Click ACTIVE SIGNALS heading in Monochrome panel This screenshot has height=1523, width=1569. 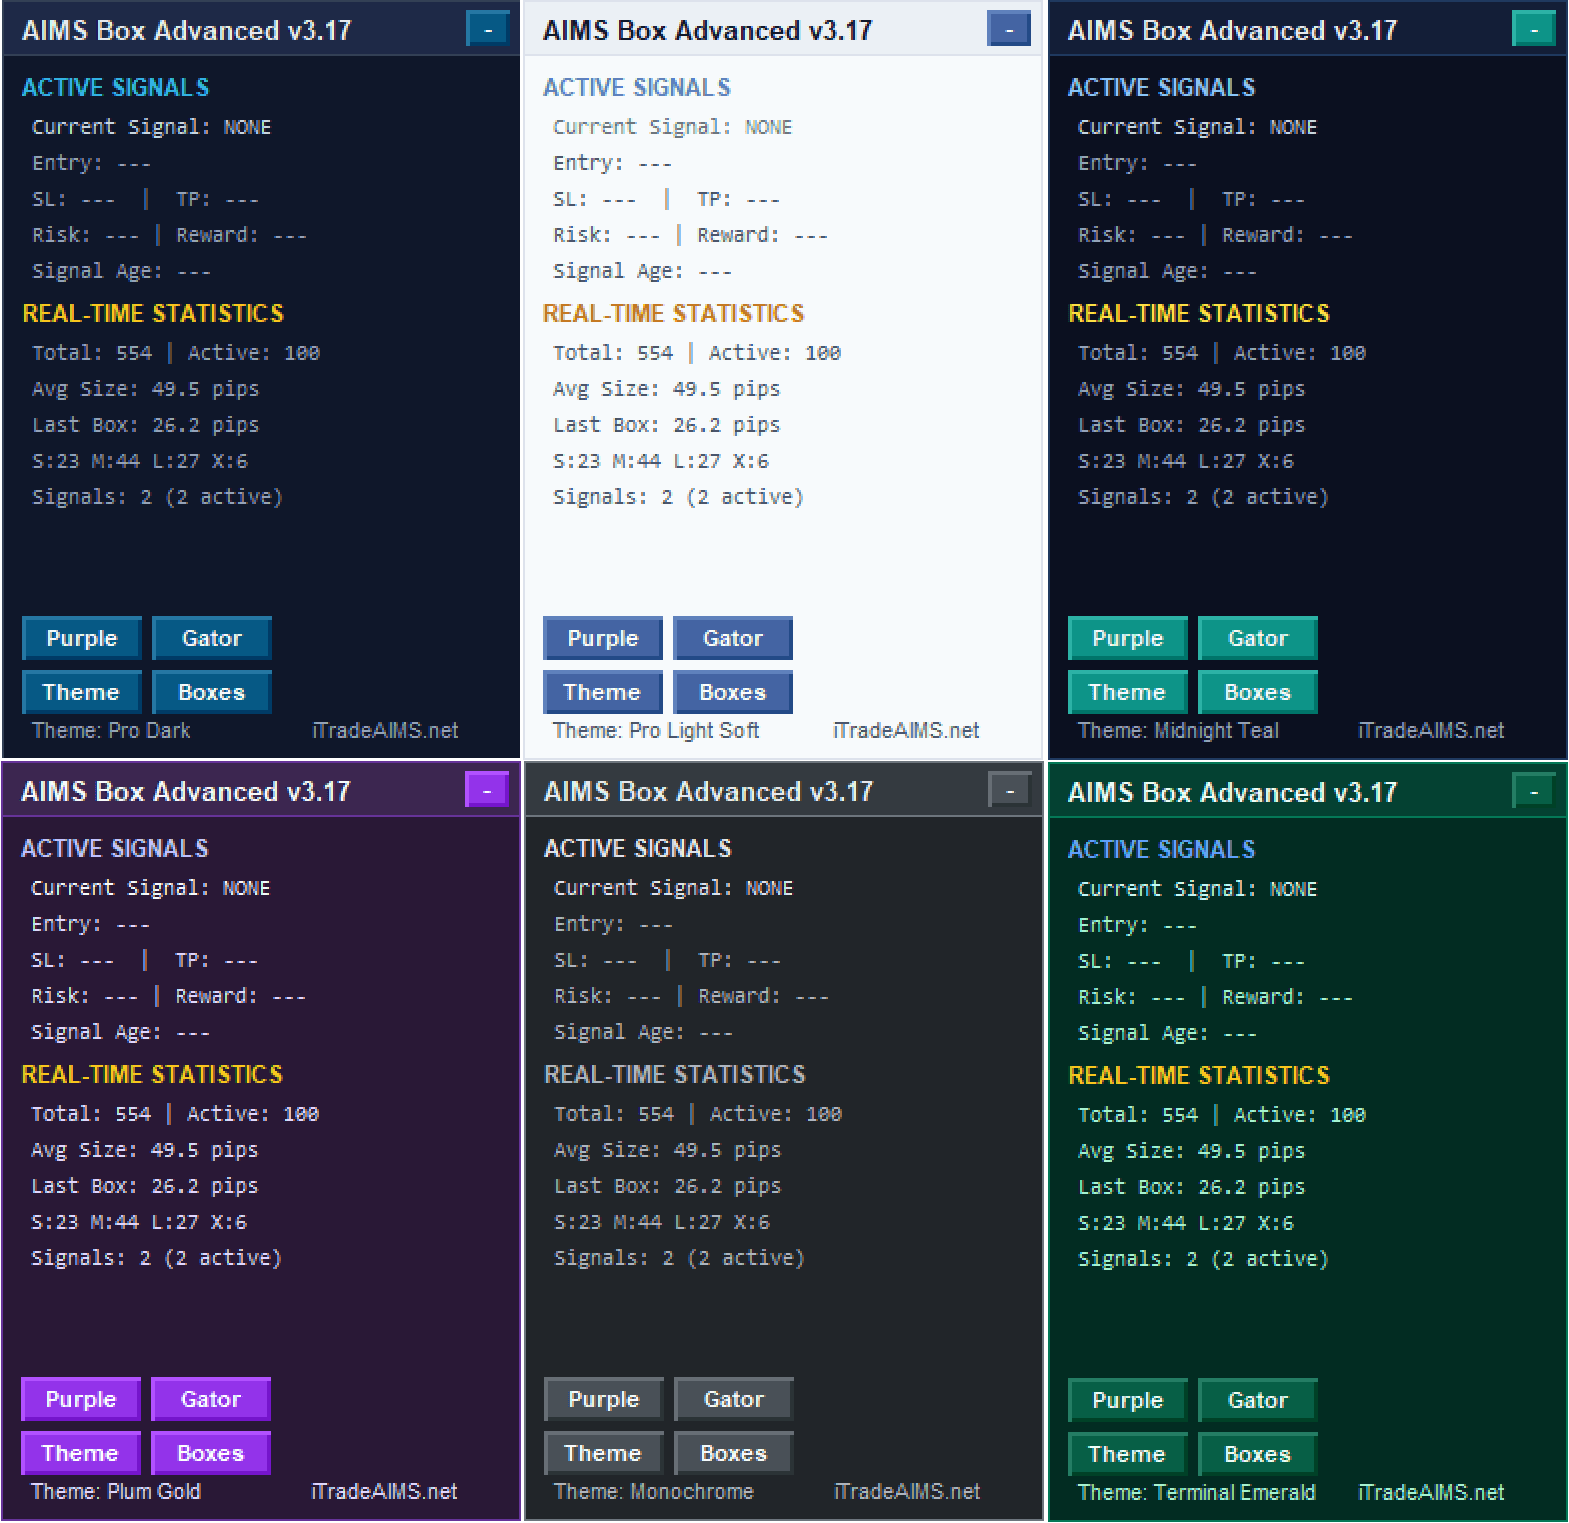point(638,849)
